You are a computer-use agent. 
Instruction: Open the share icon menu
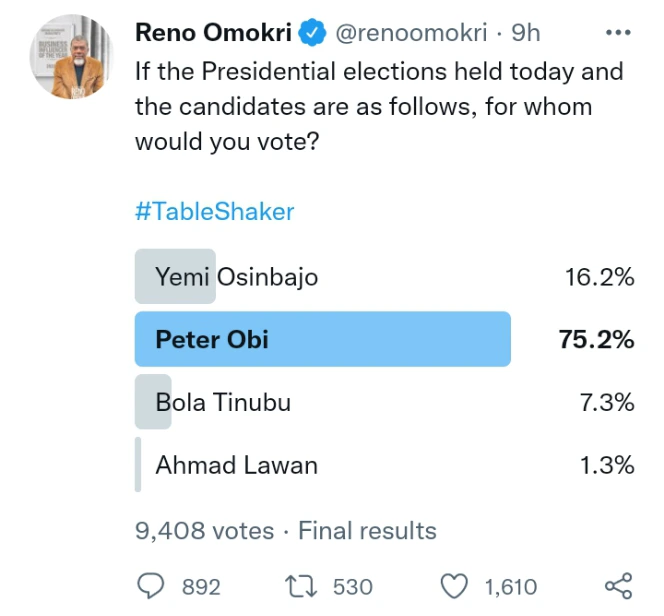(619, 586)
